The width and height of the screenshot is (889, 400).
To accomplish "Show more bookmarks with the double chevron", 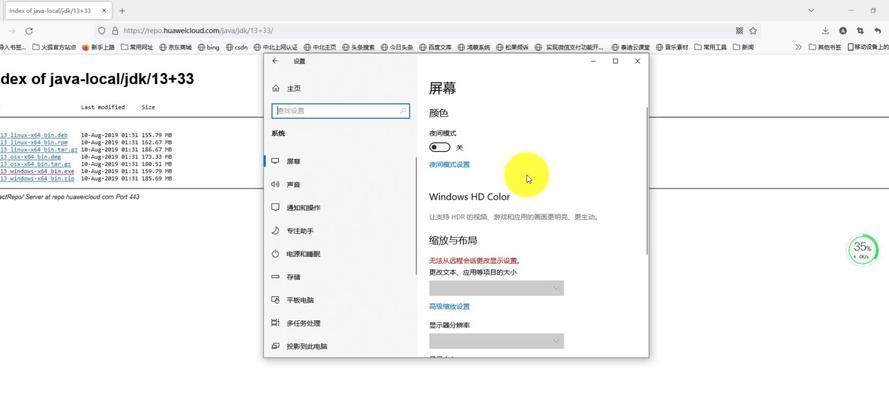I will click(798, 47).
